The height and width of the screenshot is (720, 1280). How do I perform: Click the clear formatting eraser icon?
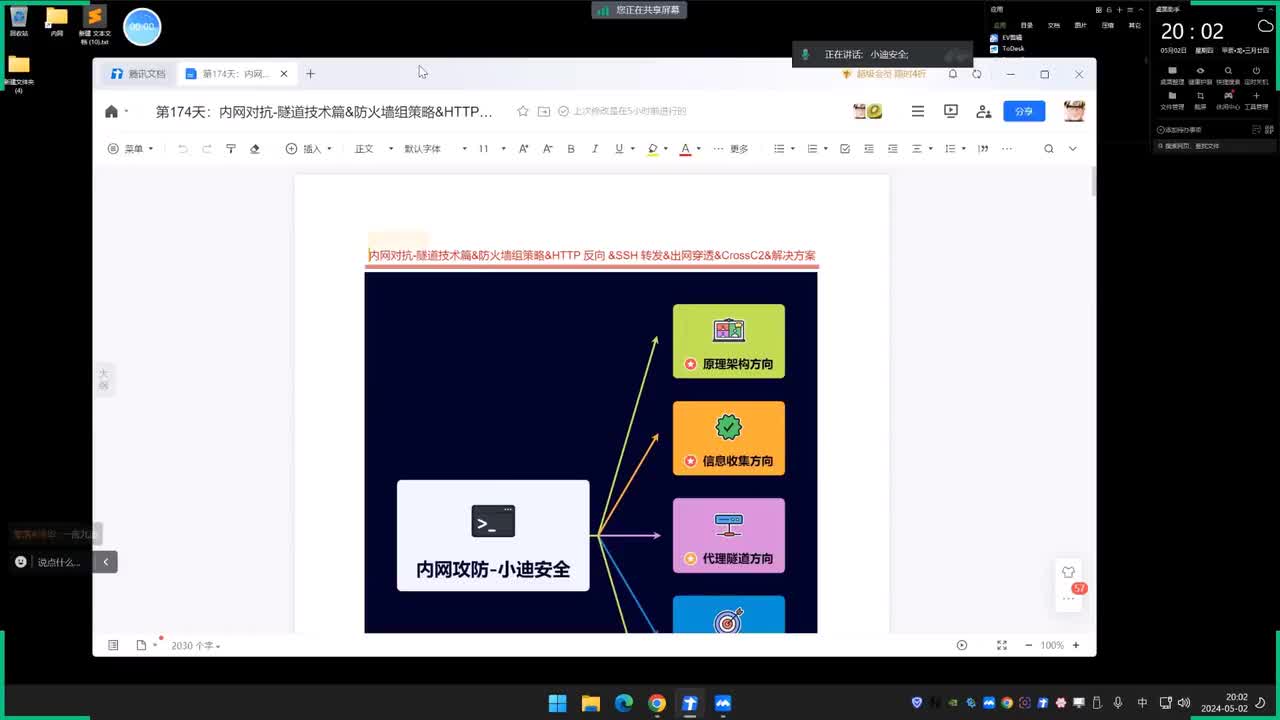[x=255, y=149]
